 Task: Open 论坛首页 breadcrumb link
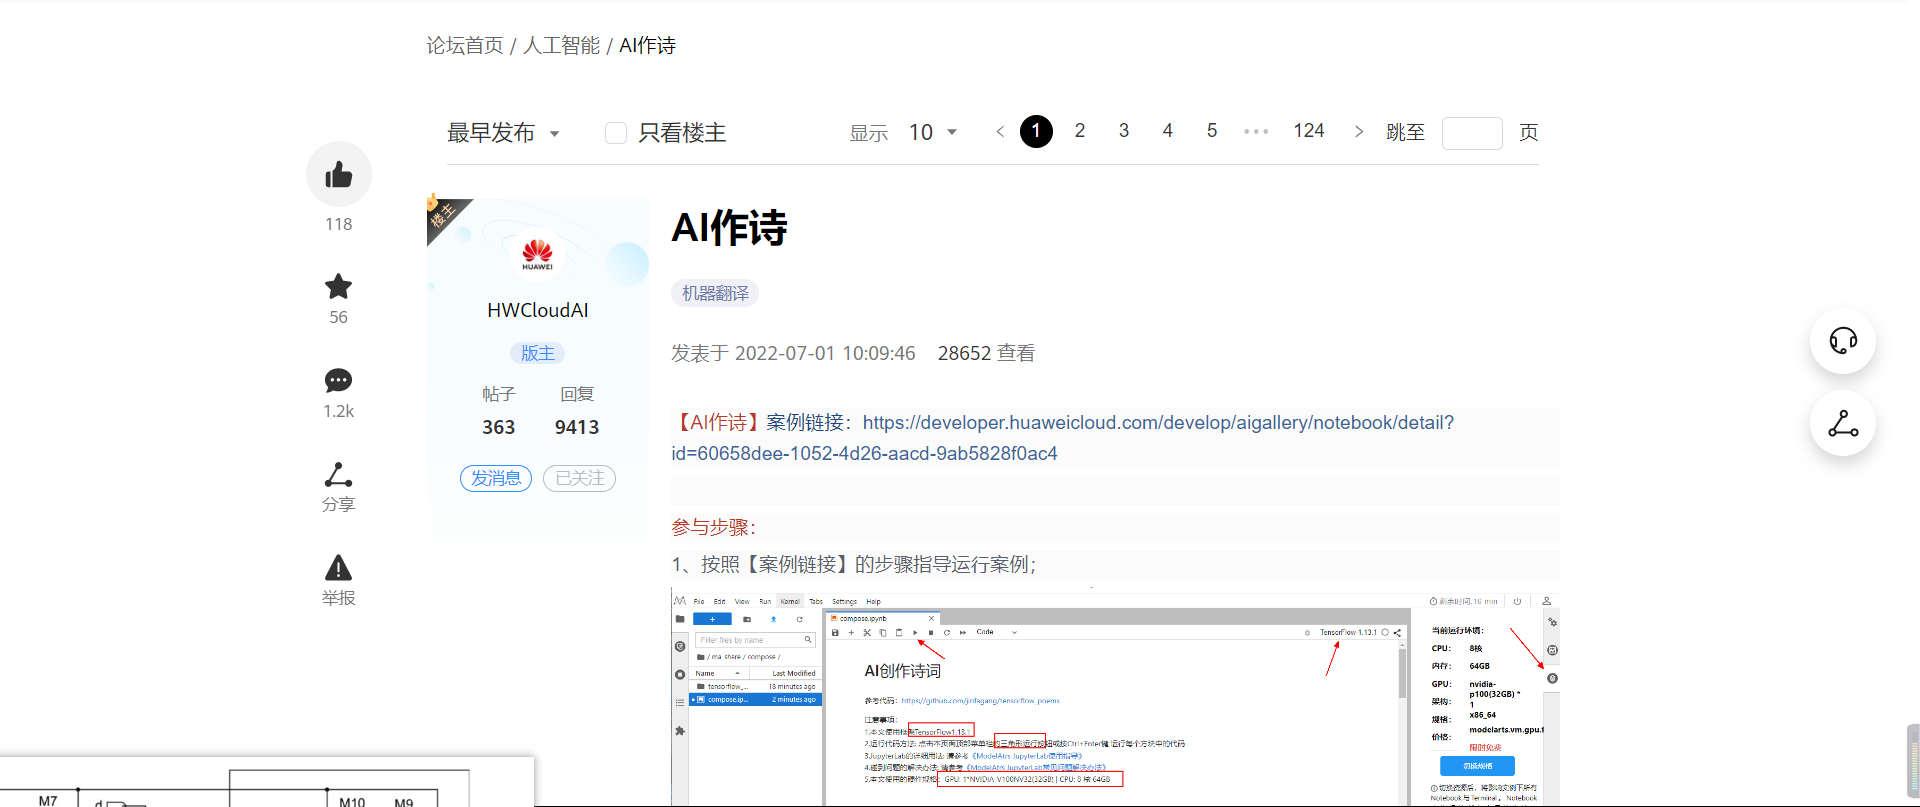pos(465,46)
